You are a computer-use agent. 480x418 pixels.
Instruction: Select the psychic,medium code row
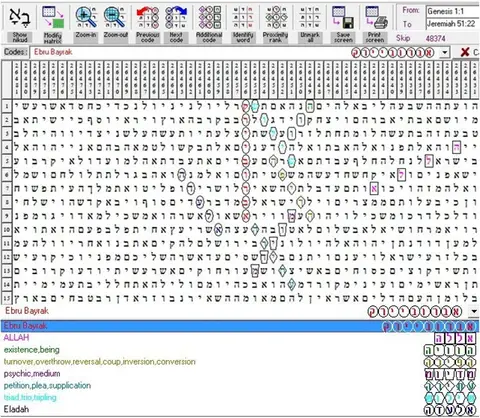[240, 374]
